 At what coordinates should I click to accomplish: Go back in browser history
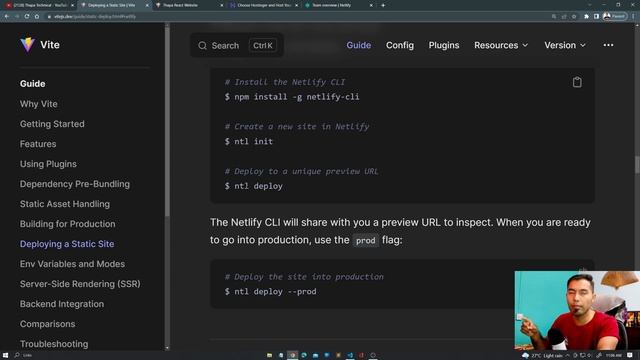click(x=7, y=16)
